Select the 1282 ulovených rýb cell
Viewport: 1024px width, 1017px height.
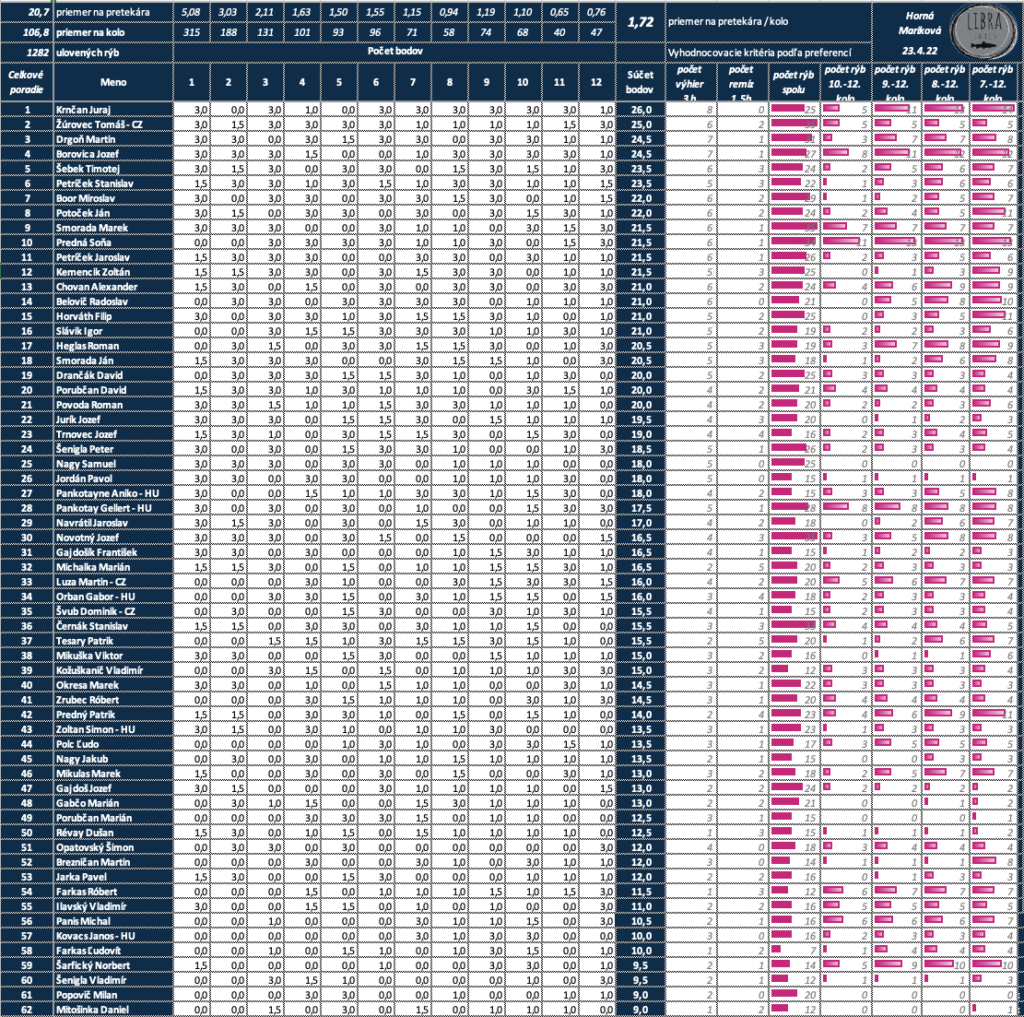[87, 52]
